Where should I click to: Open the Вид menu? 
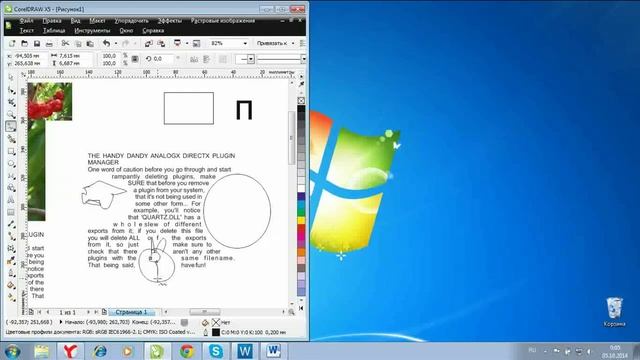tap(76, 20)
